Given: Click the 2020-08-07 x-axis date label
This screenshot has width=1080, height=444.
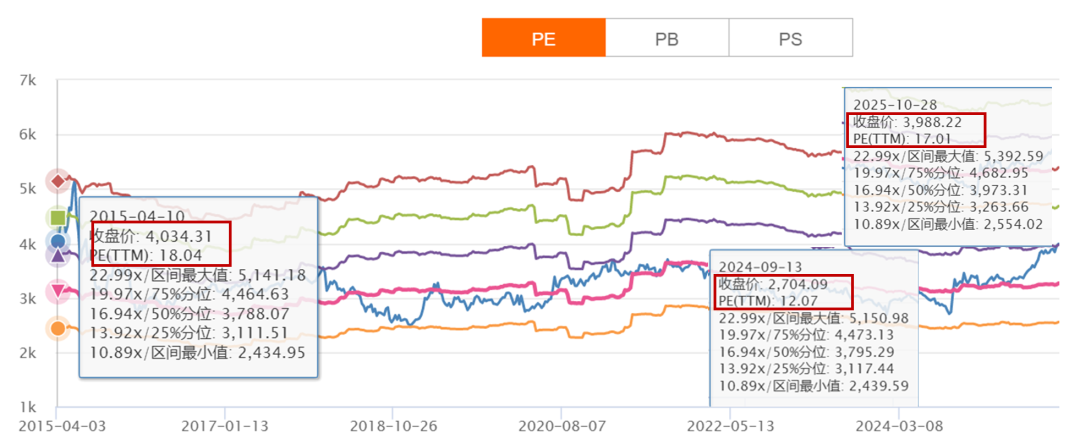Looking at the screenshot, I should [562, 424].
